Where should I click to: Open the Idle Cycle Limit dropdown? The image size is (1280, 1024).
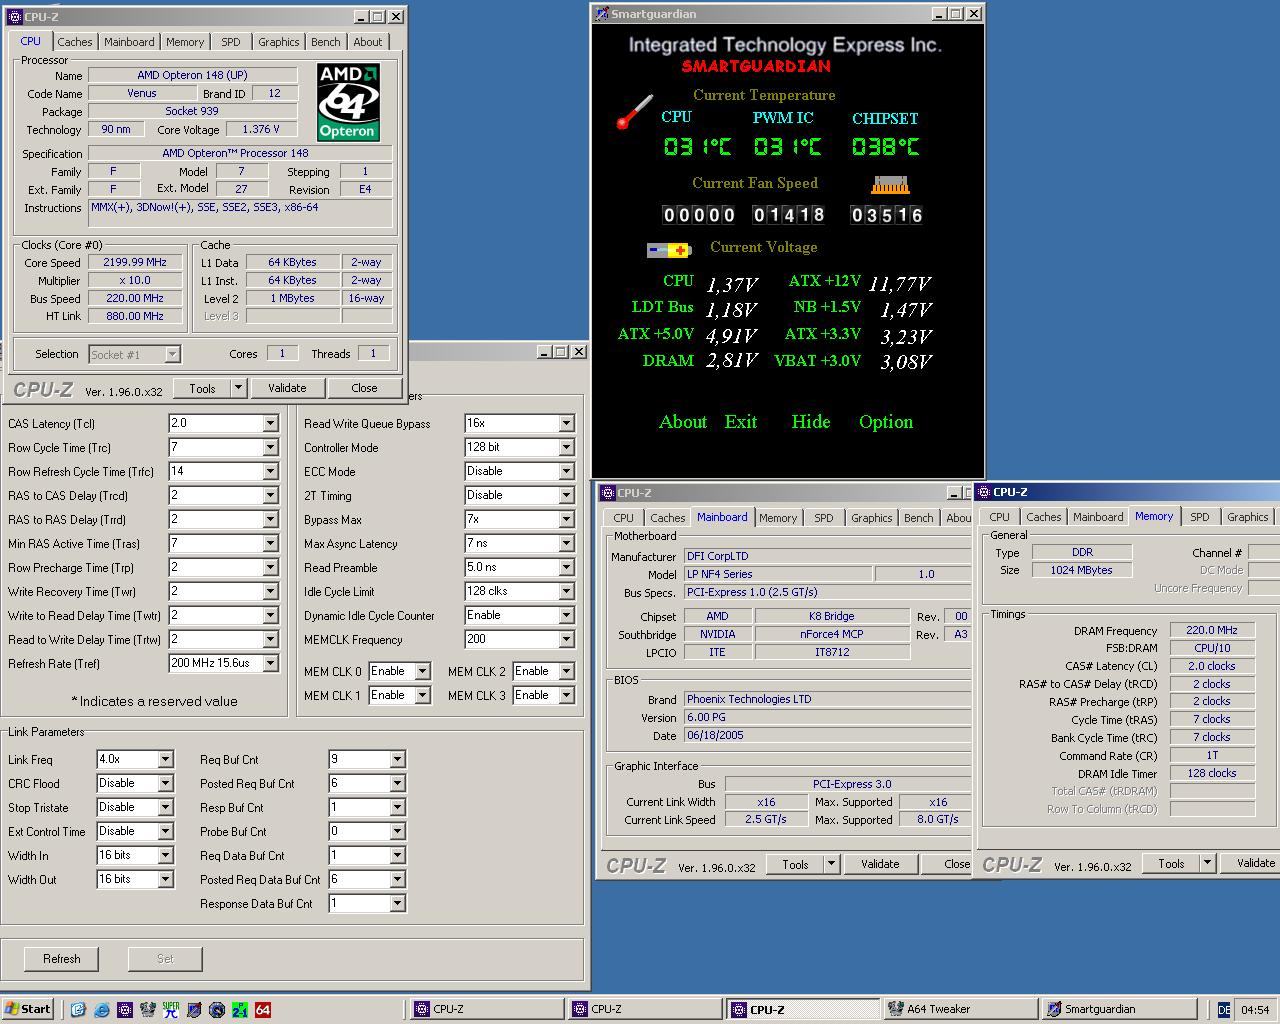(566, 591)
